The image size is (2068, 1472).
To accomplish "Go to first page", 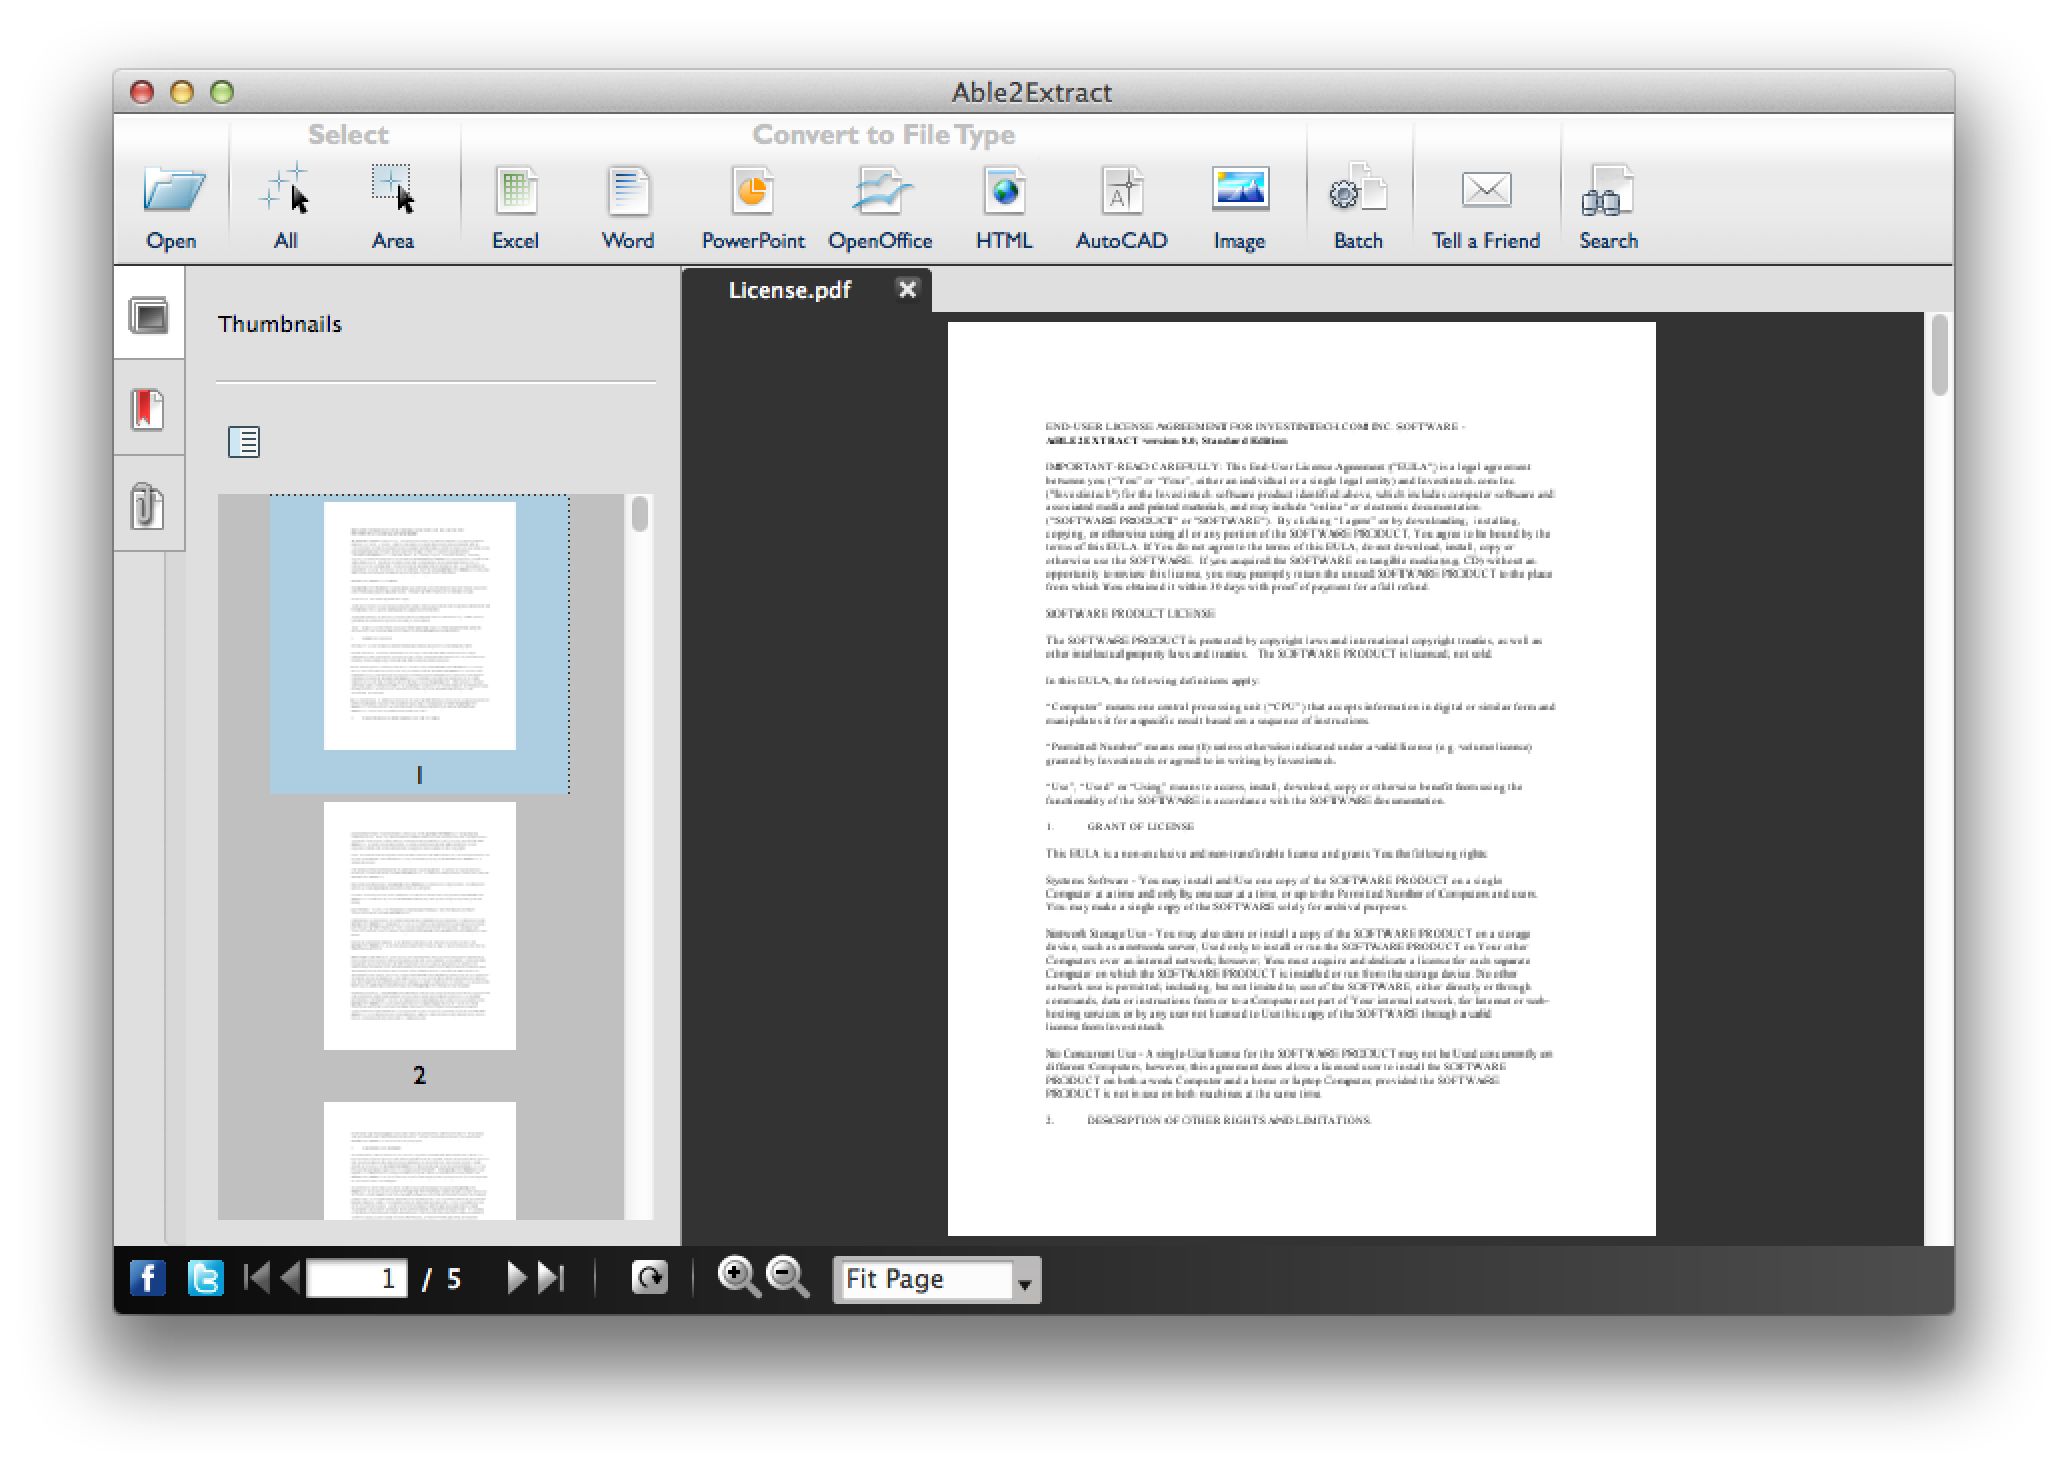I will 257,1278.
